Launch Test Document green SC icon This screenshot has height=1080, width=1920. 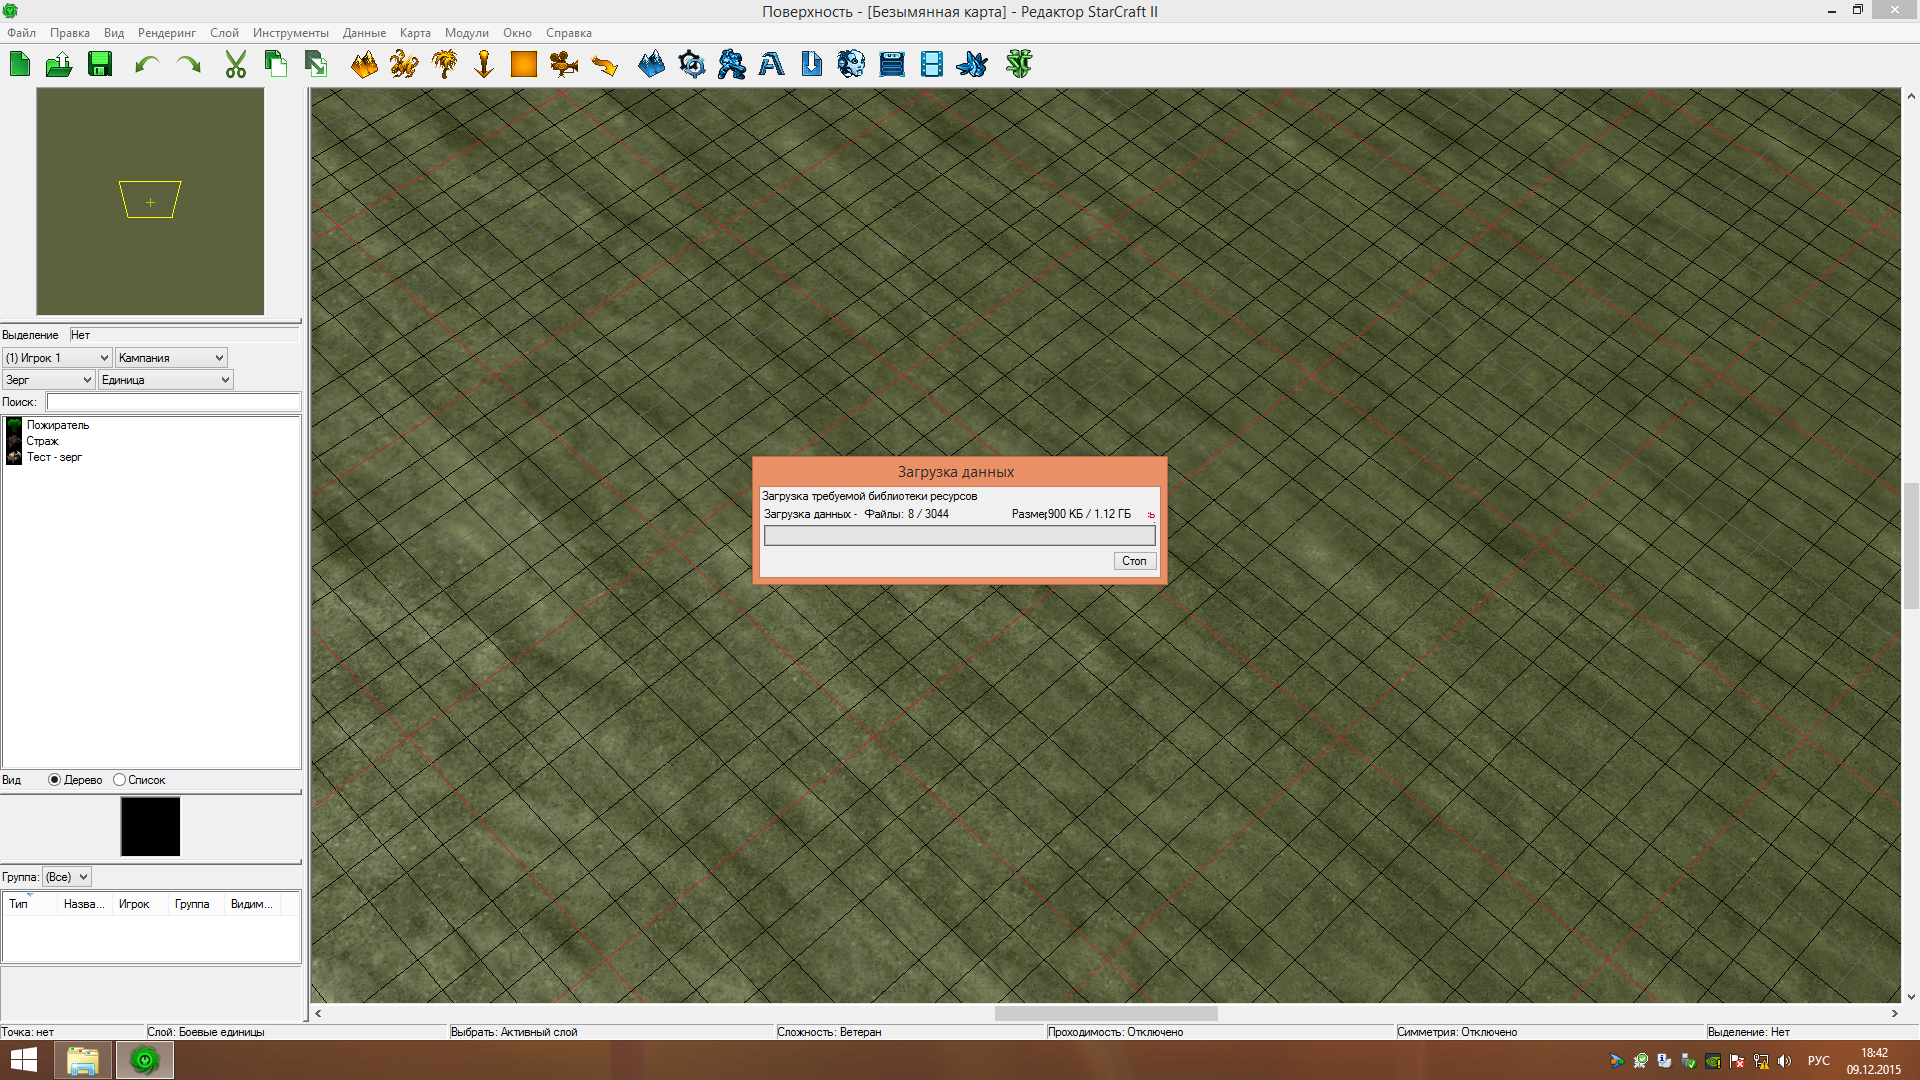pos(1019,65)
